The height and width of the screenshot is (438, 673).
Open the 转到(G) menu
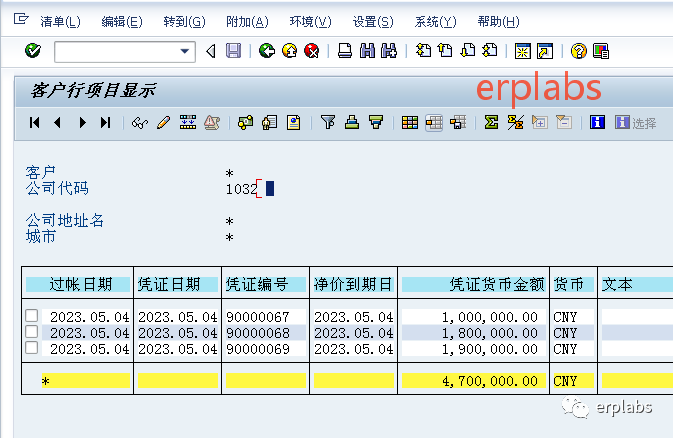185,21
